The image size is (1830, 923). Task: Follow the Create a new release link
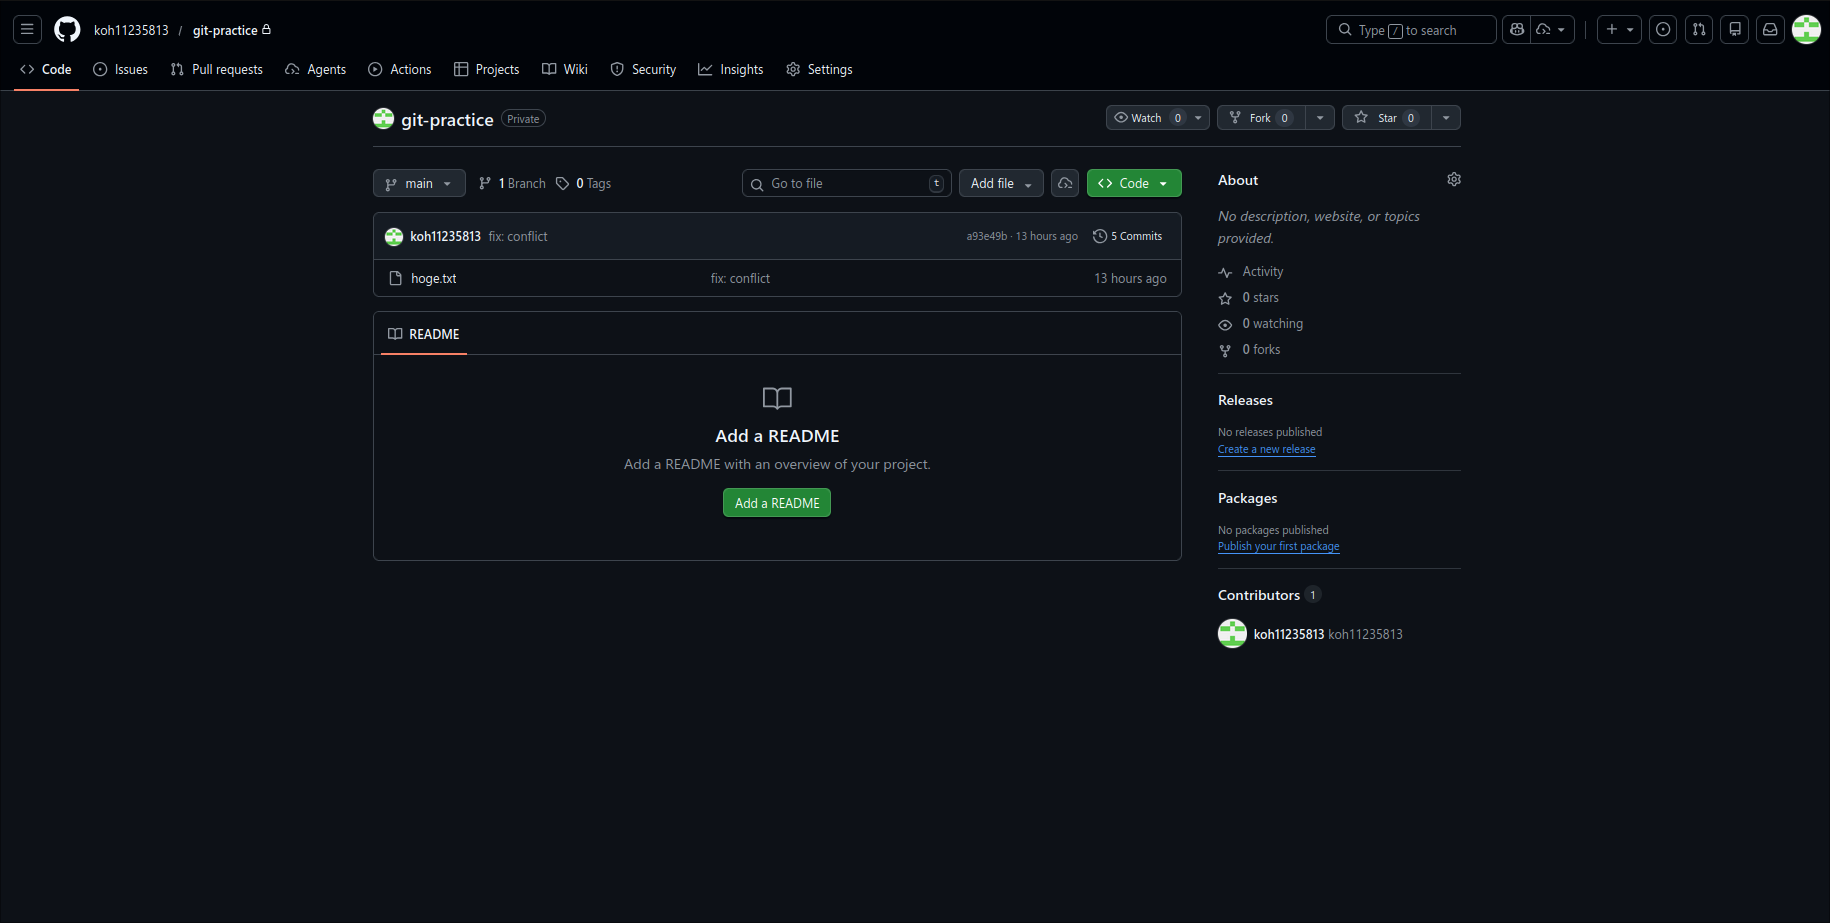[x=1266, y=450]
